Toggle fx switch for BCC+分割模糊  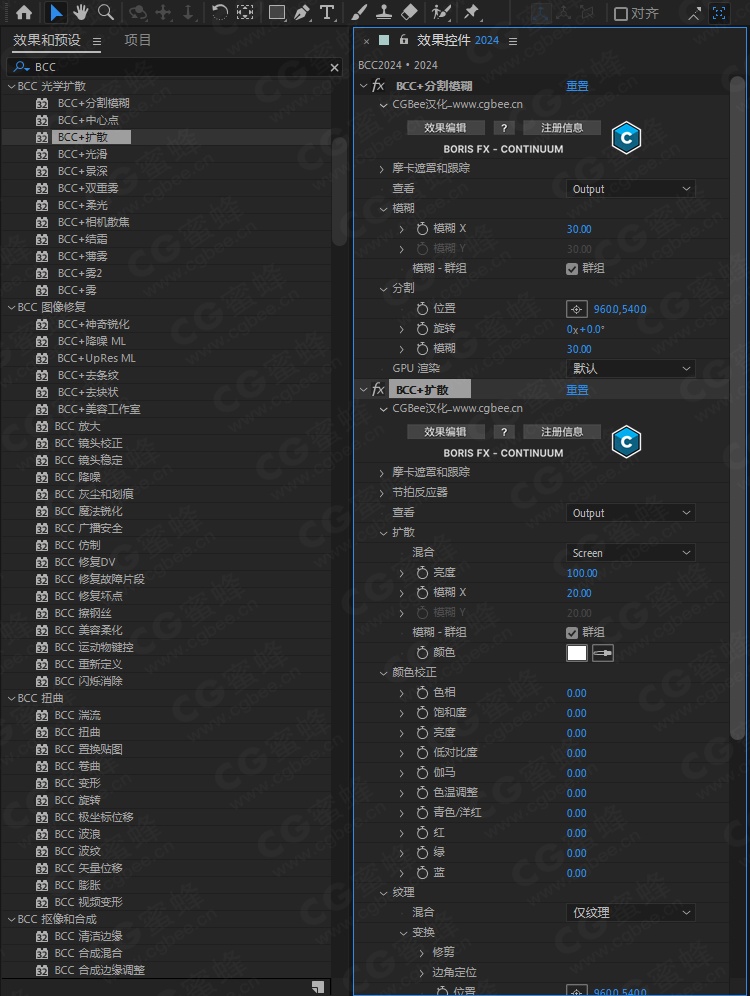[378, 86]
